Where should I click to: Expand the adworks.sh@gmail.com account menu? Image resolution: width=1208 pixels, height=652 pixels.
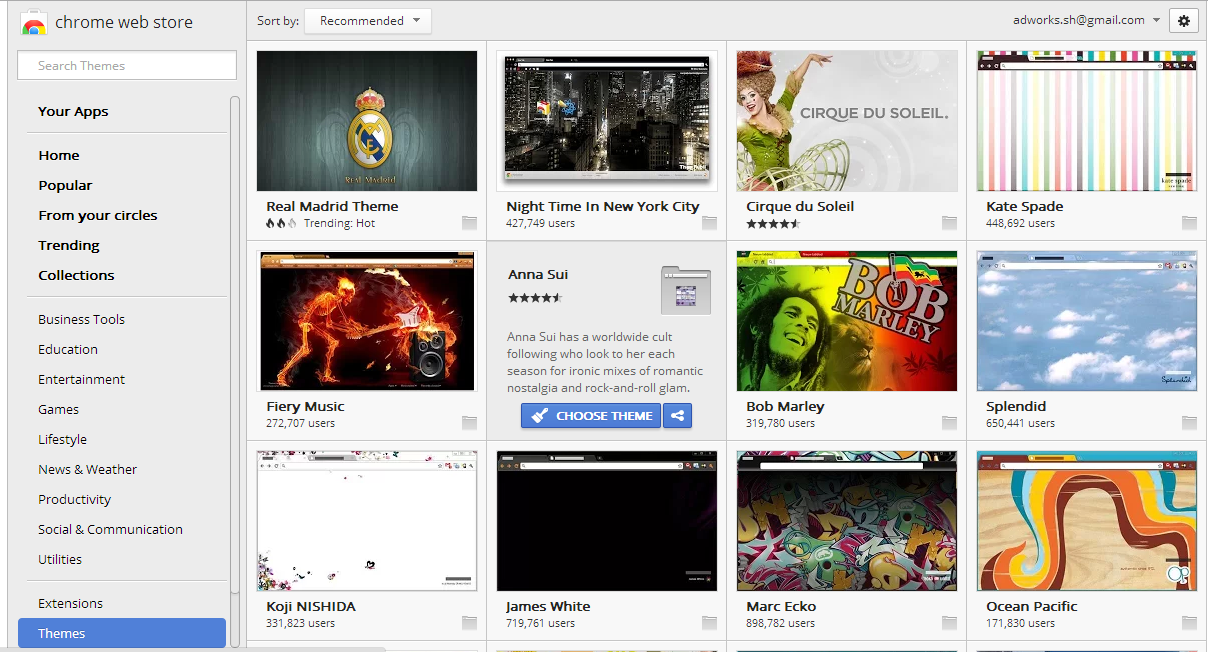(x=1086, y=20)
